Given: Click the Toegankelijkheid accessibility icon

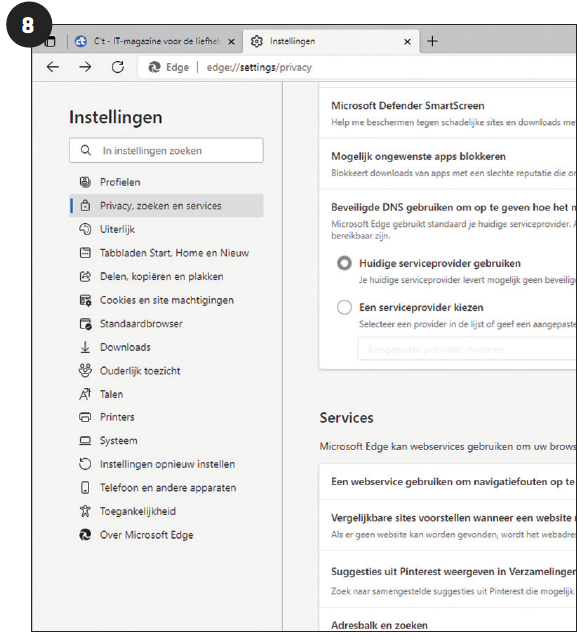Looking at the screenshot, I should coord(85,511).
